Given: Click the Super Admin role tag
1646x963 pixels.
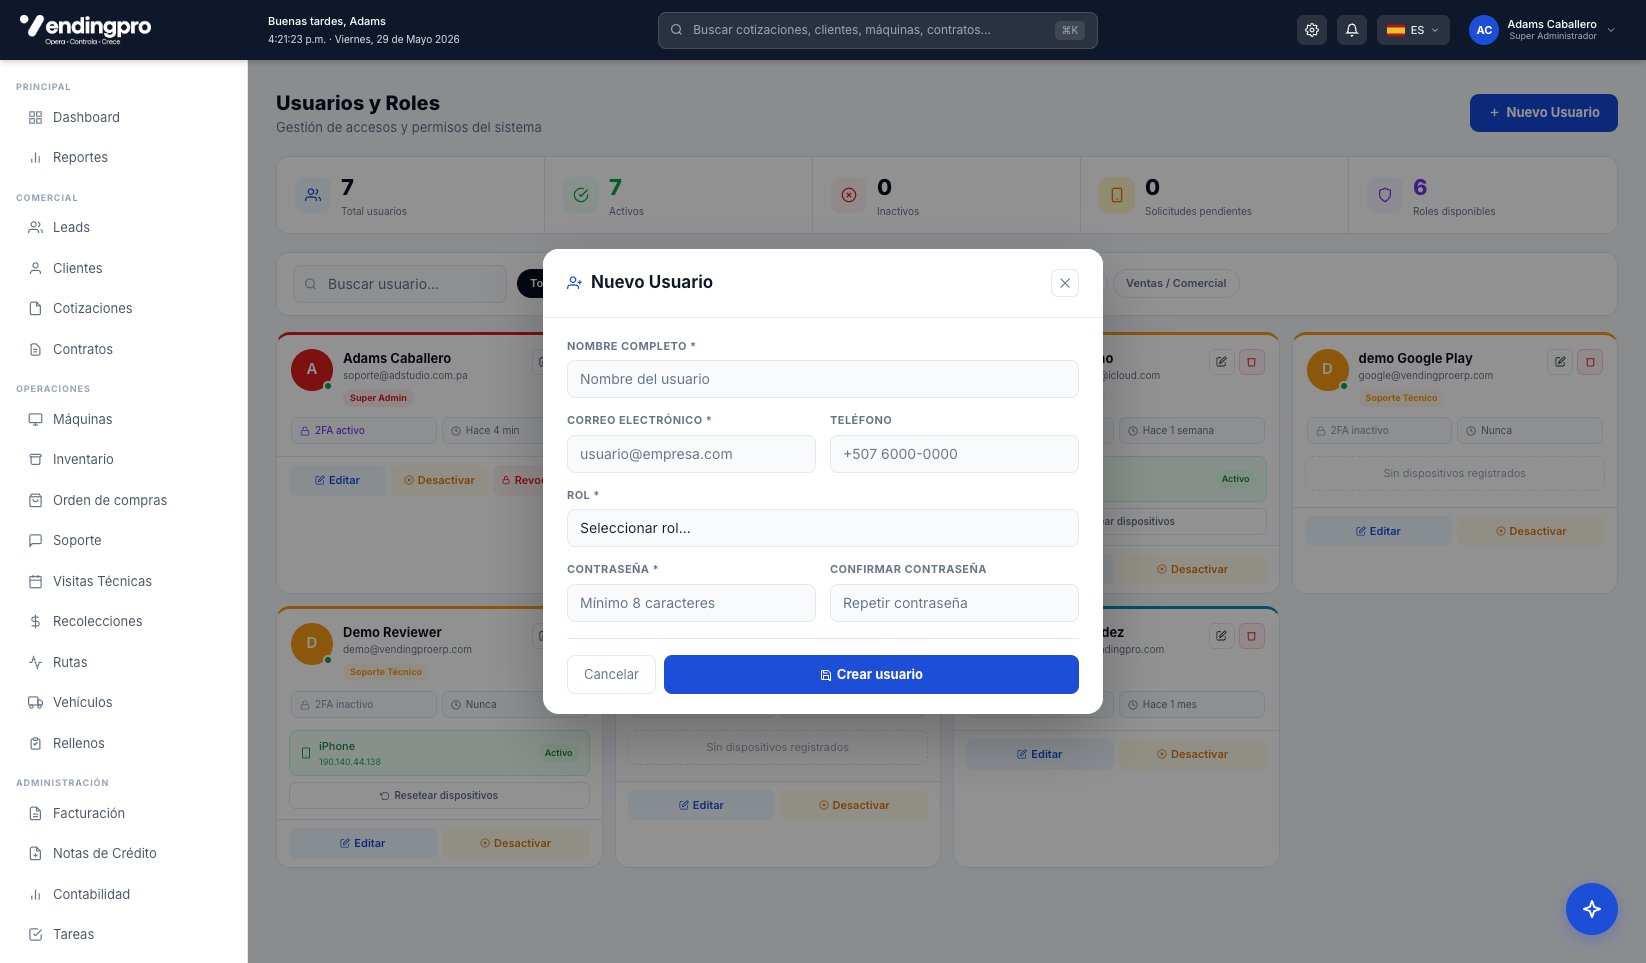Looking at the screenshot, I should 378,398.
